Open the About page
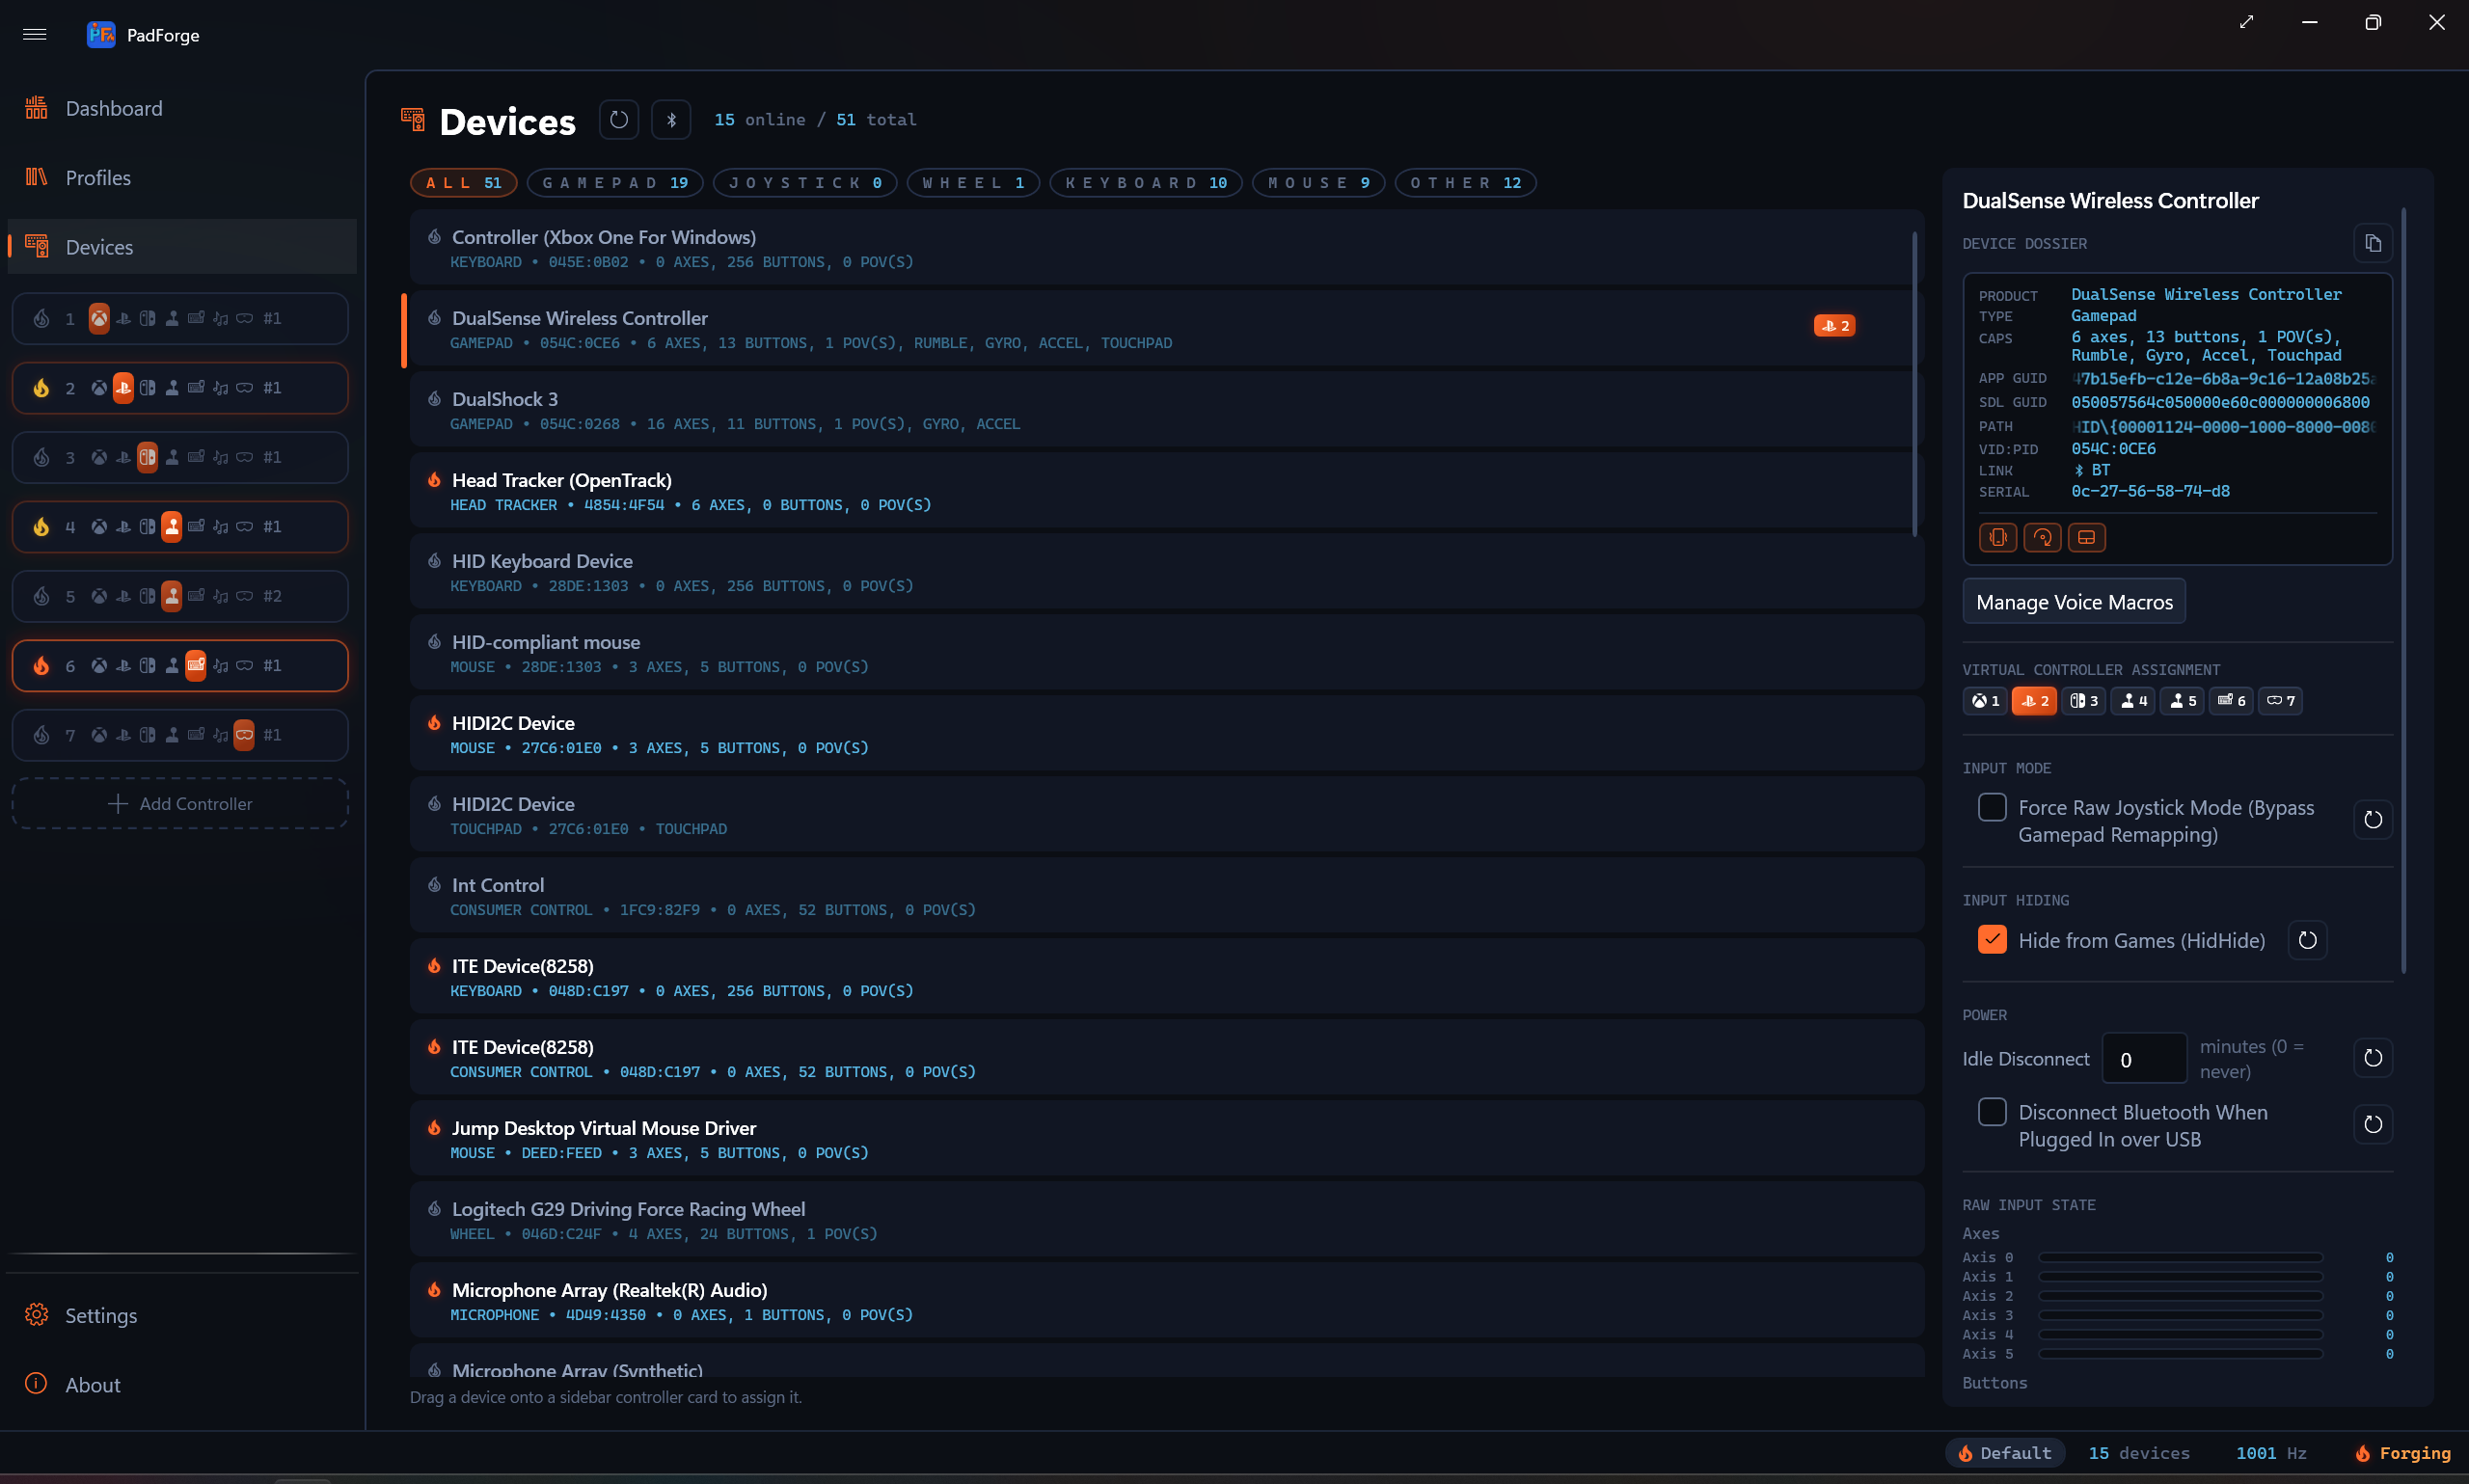Viewport: 2469px width, 1484px height. pyautogui.click(x=182, y=1385)
